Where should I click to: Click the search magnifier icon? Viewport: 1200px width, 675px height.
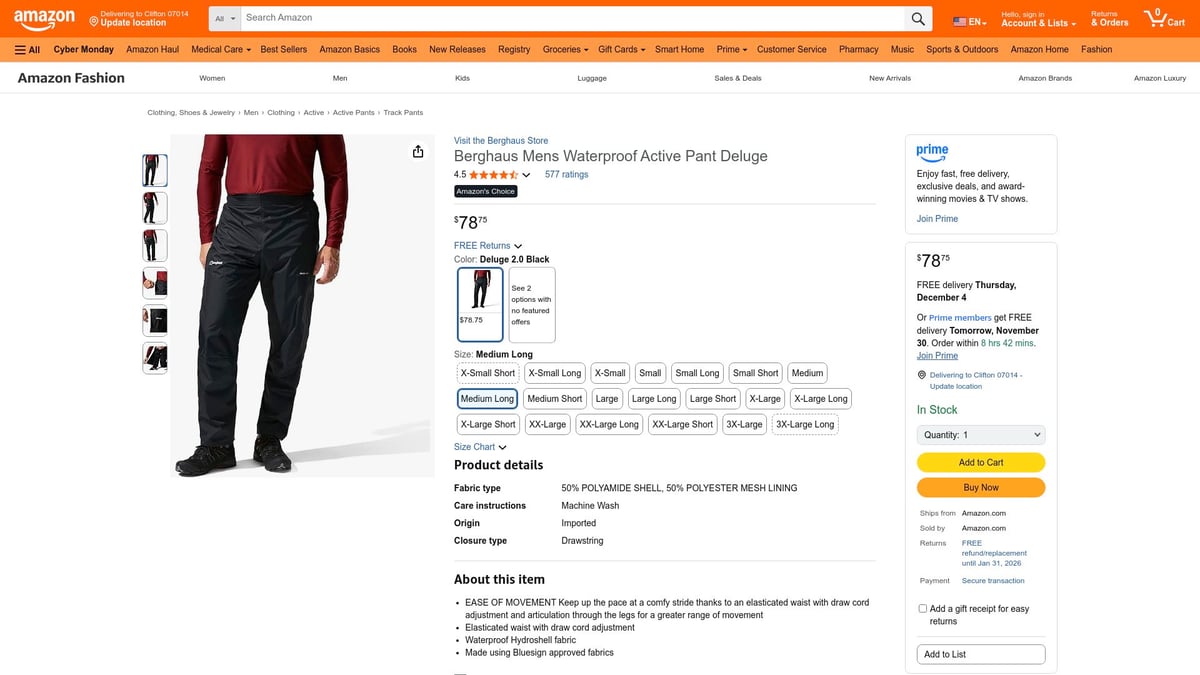(x=918, y=17)
